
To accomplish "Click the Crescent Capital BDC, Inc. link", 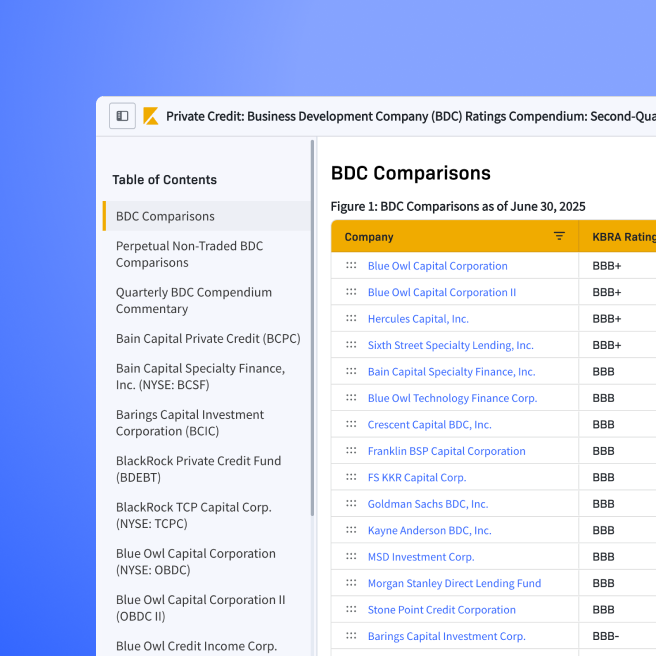I will pyautogui.click(x=430, y=425).
